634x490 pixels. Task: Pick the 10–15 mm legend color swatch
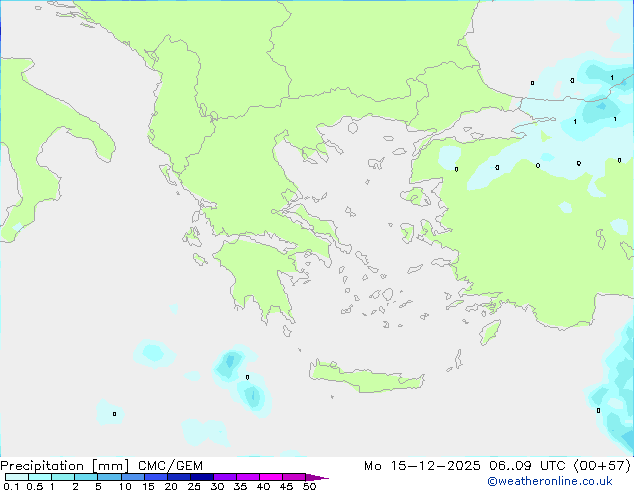pos(133,477)
